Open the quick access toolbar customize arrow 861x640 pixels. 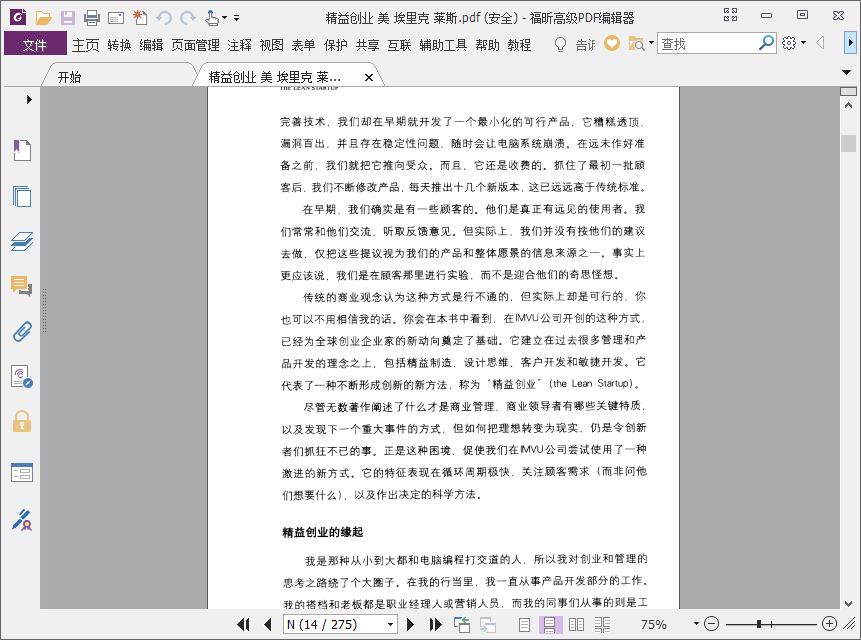click(x=237, y=18)
